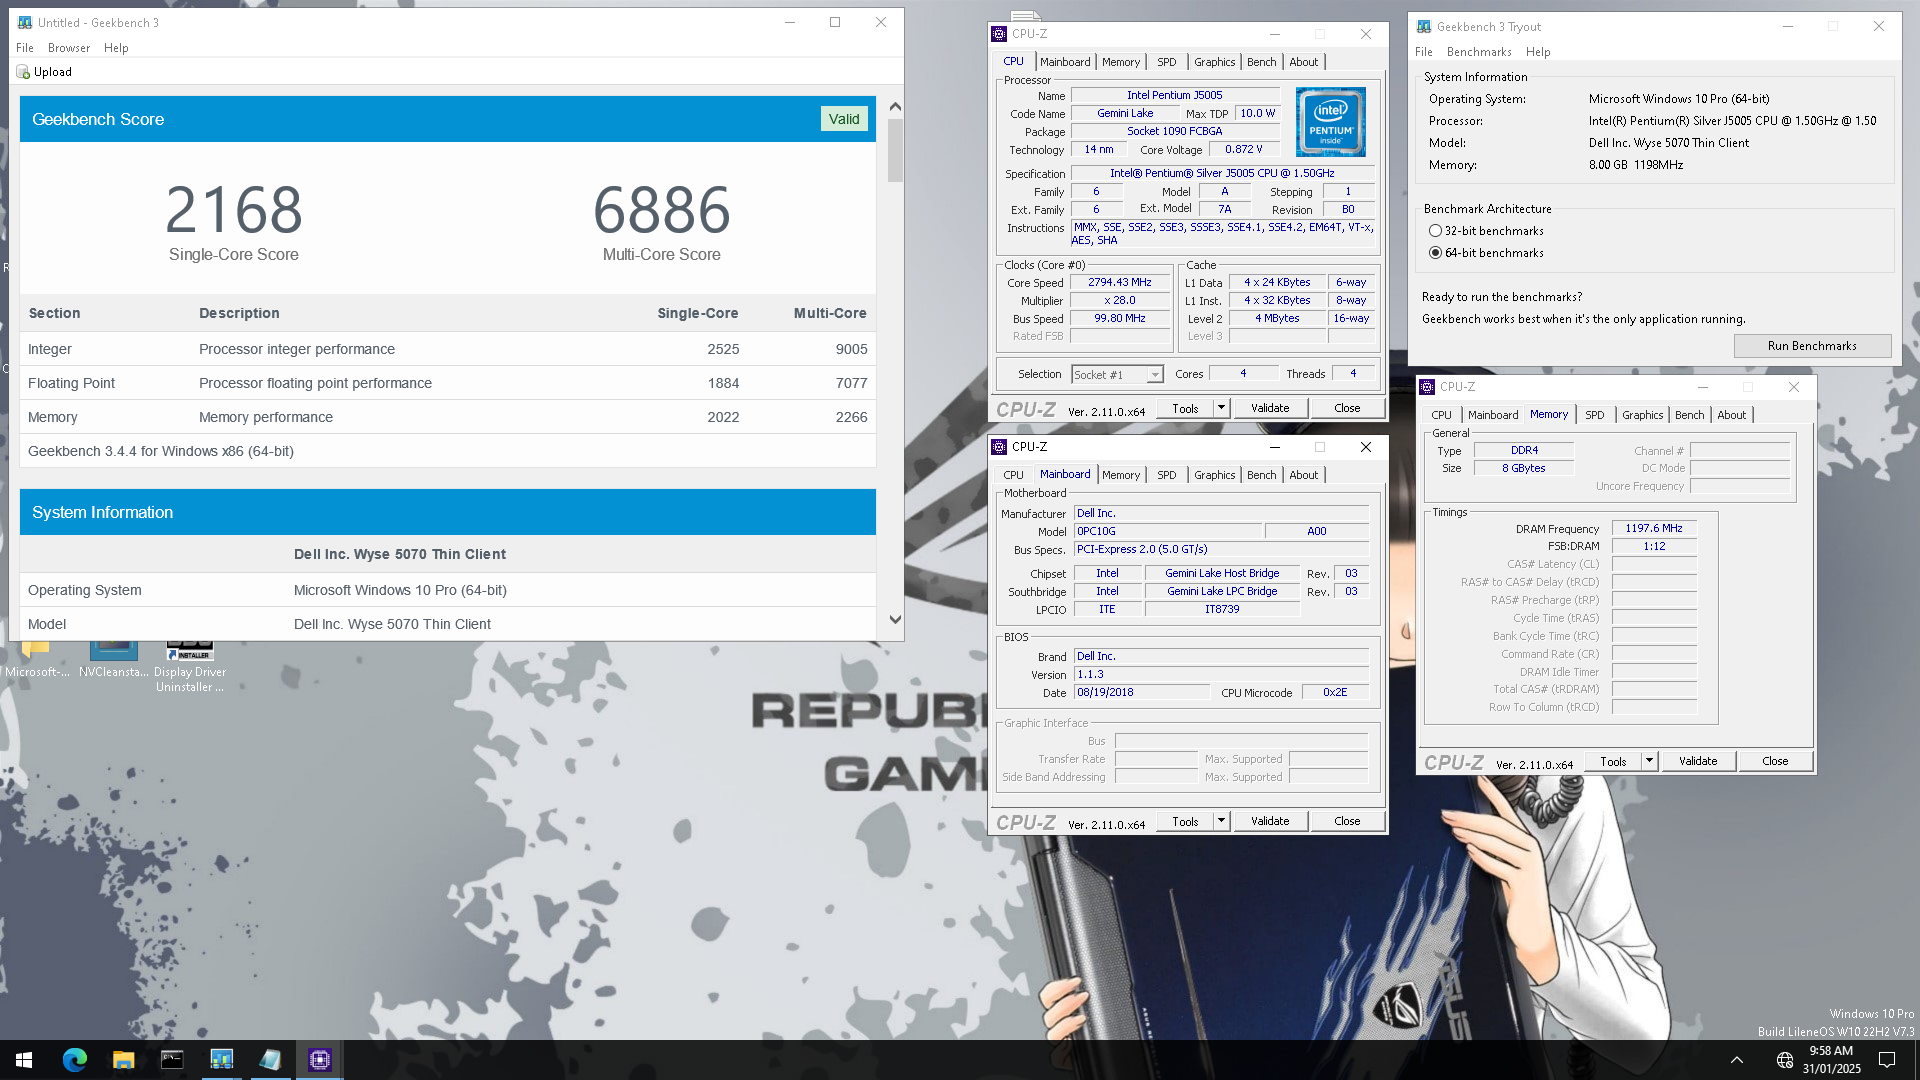Click Validate in top CPU-Z window
1920x1080 pixels.
(x=1270, y=408)
